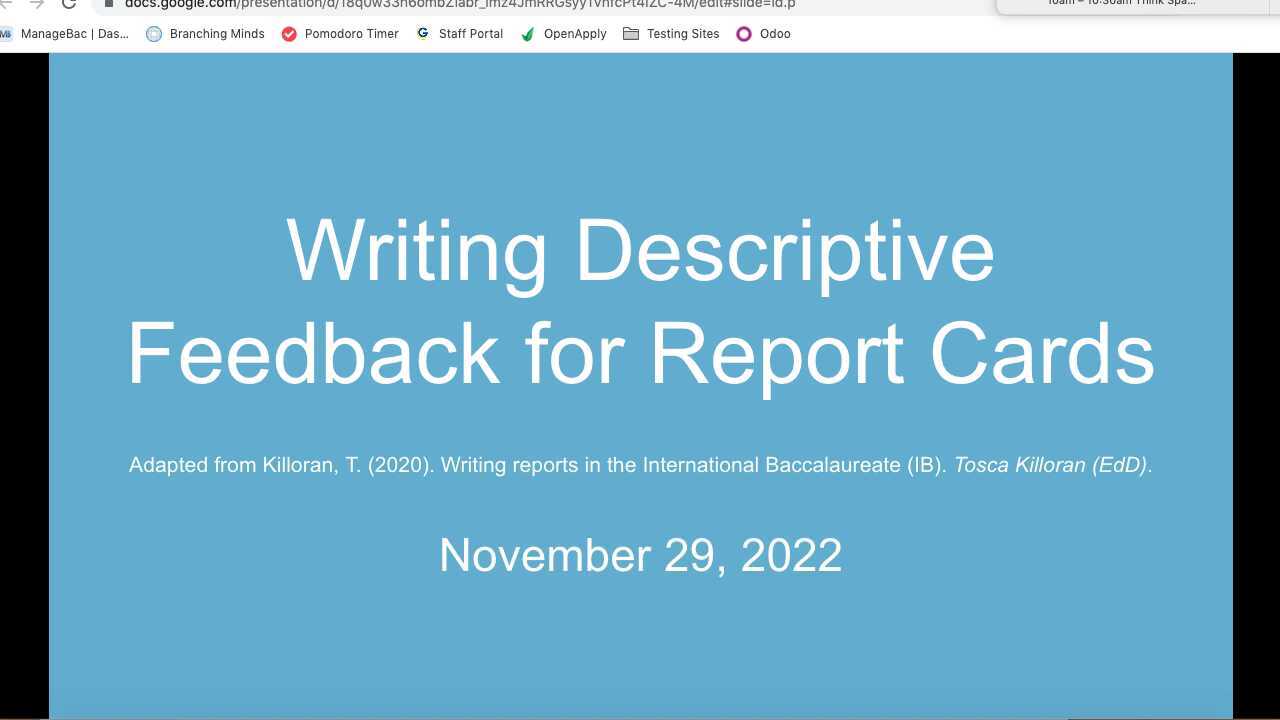Open the Testing Sites folder icon
The image size is (1280, 720).
click(631, 33)
